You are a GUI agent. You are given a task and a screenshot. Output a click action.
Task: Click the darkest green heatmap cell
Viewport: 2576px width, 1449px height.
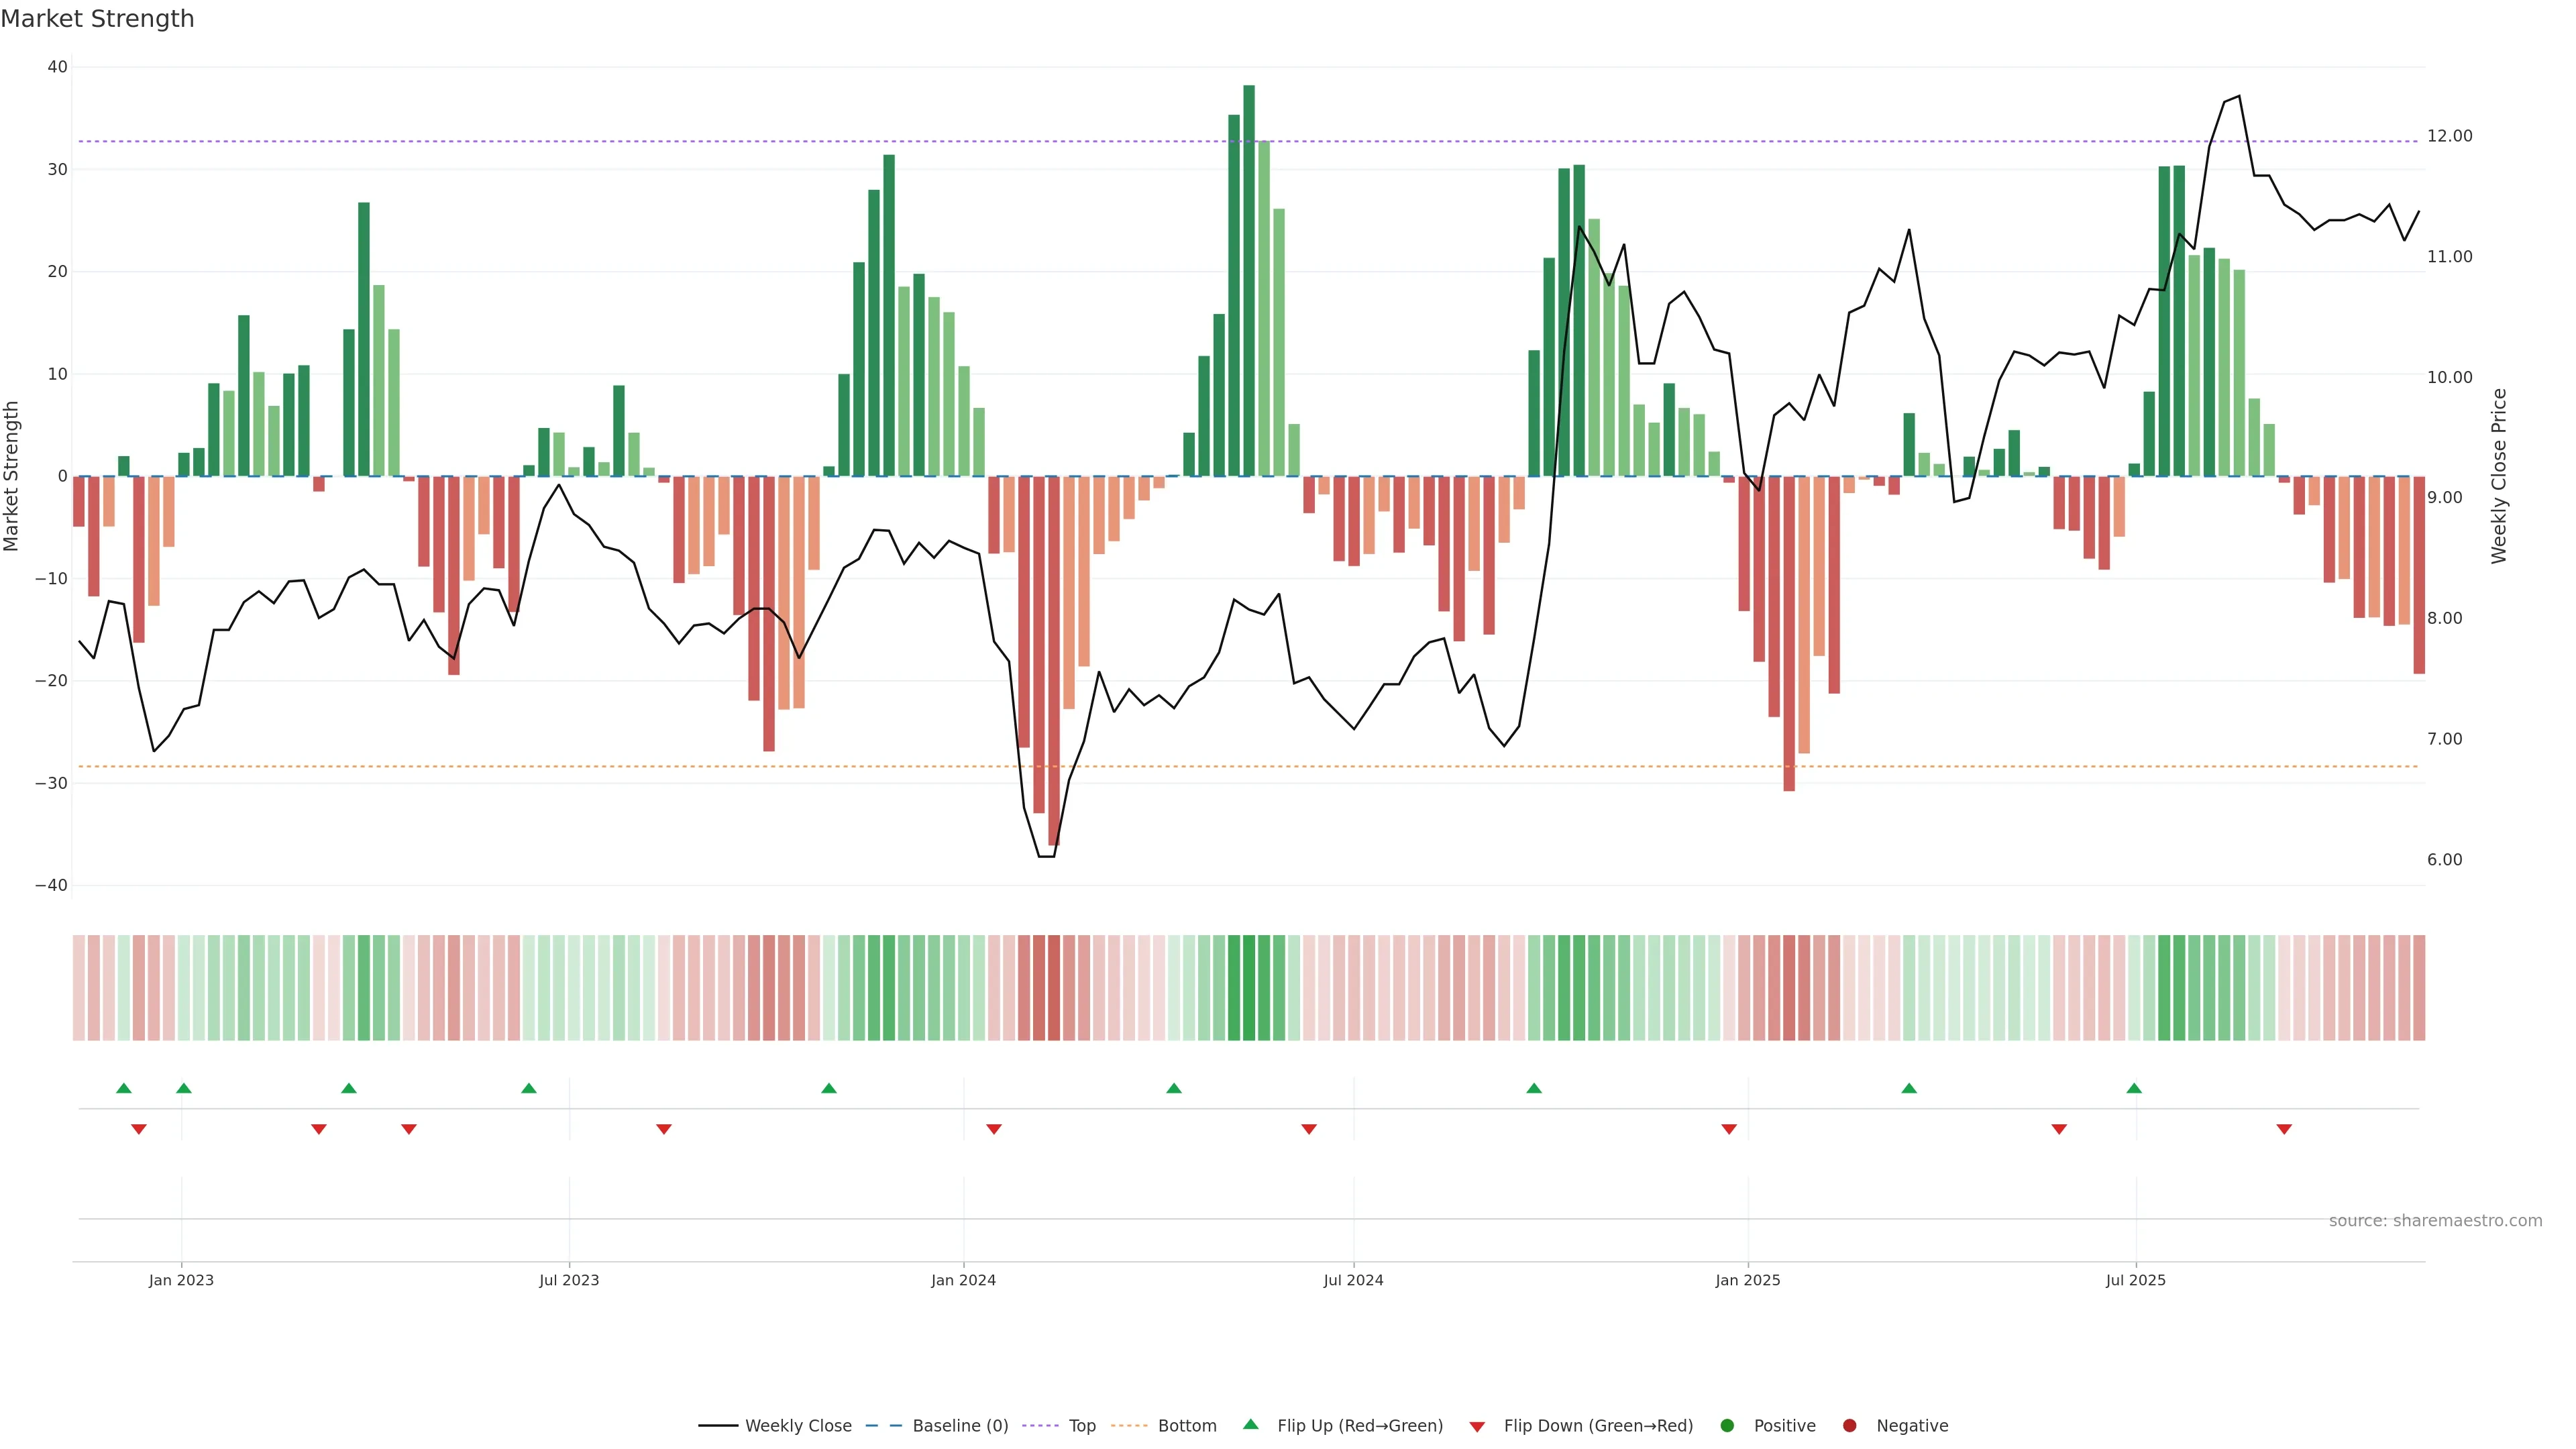pyautogui.click(x=1249, y=987)
